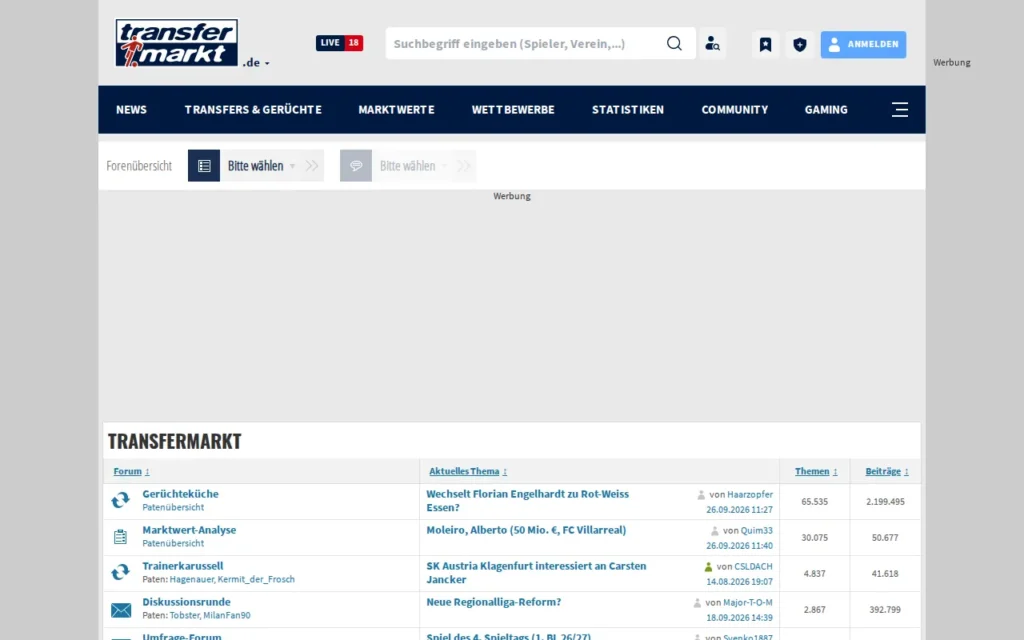Open thread Wechselt Florian Engelhardt zu Rot-Weiss Essen

[528, 500]
